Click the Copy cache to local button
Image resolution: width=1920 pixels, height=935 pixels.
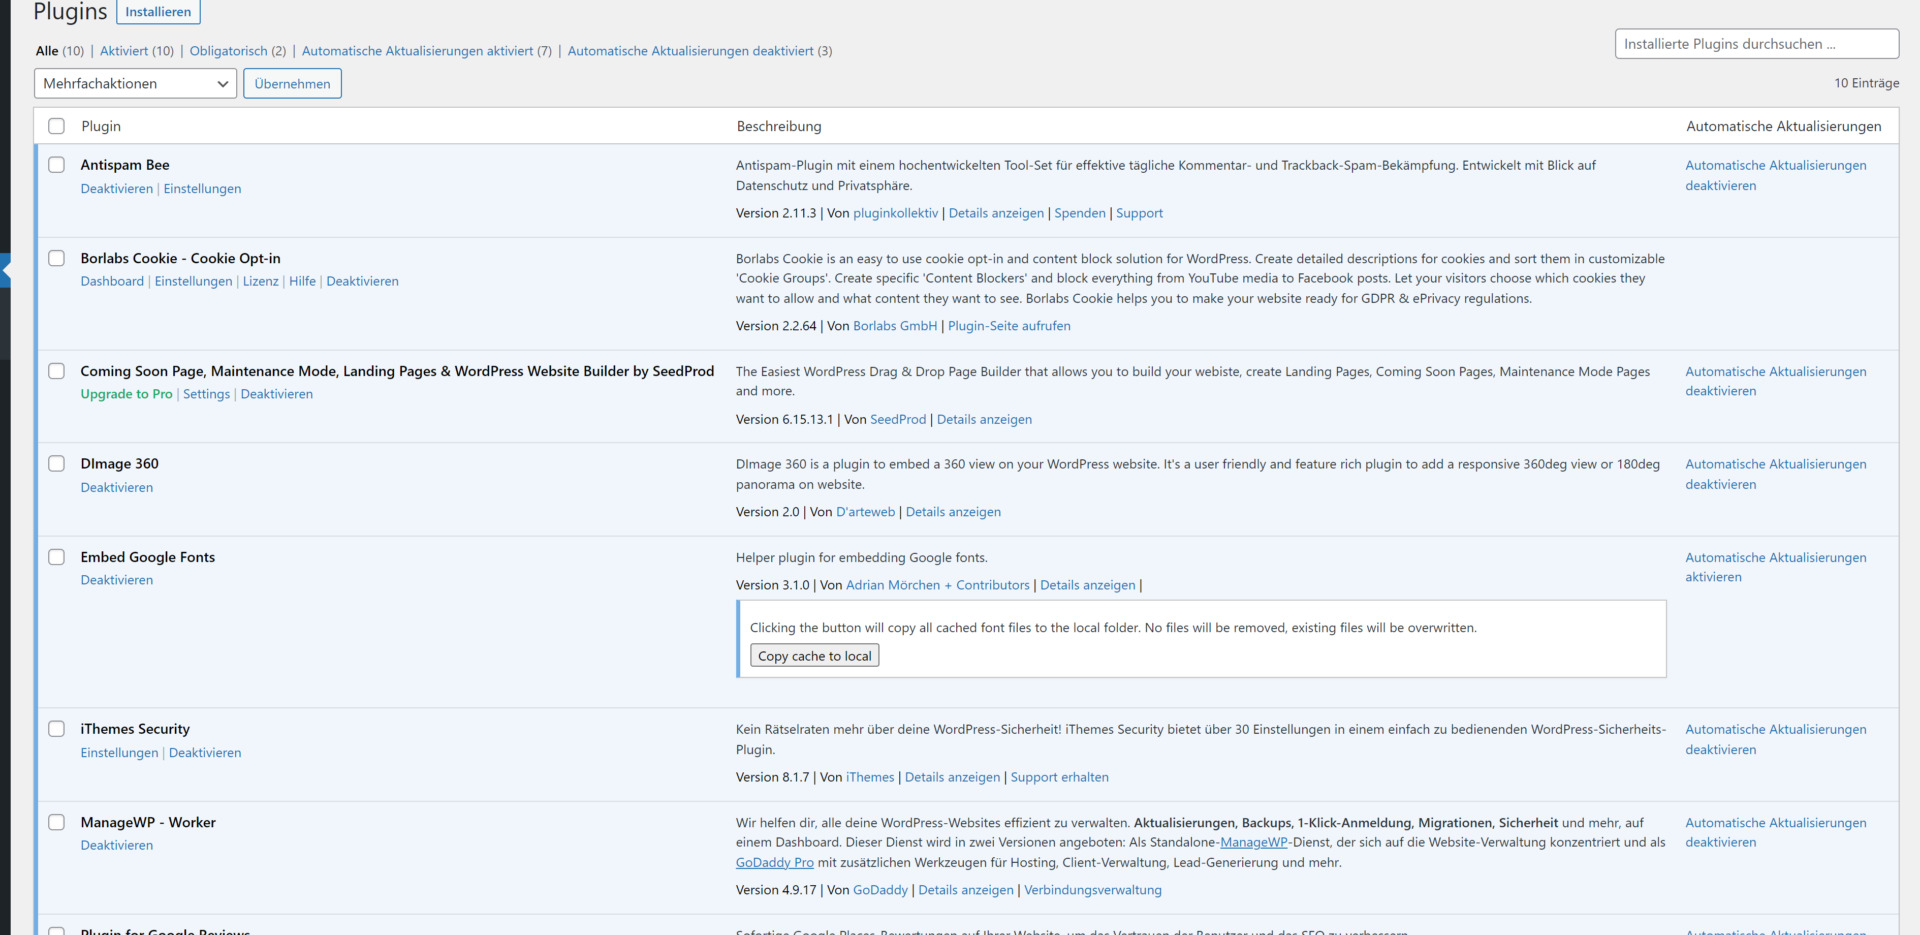coord(814,655)
